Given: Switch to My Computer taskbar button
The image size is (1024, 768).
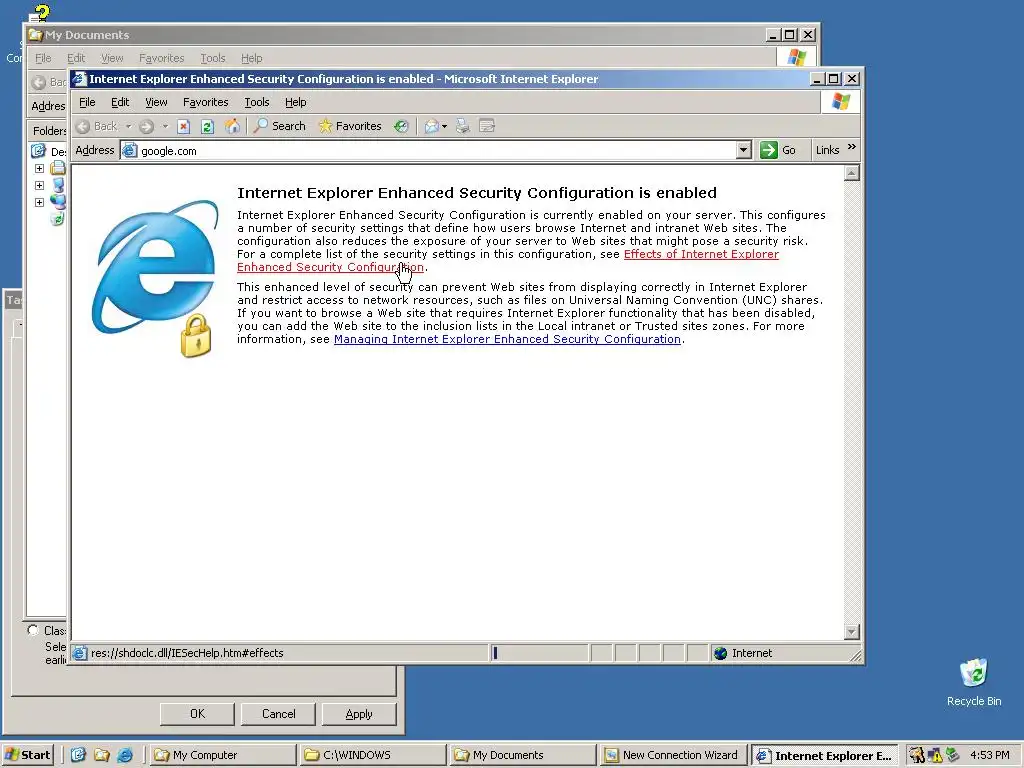Looking at the screenshot, I should click(223, 755).
